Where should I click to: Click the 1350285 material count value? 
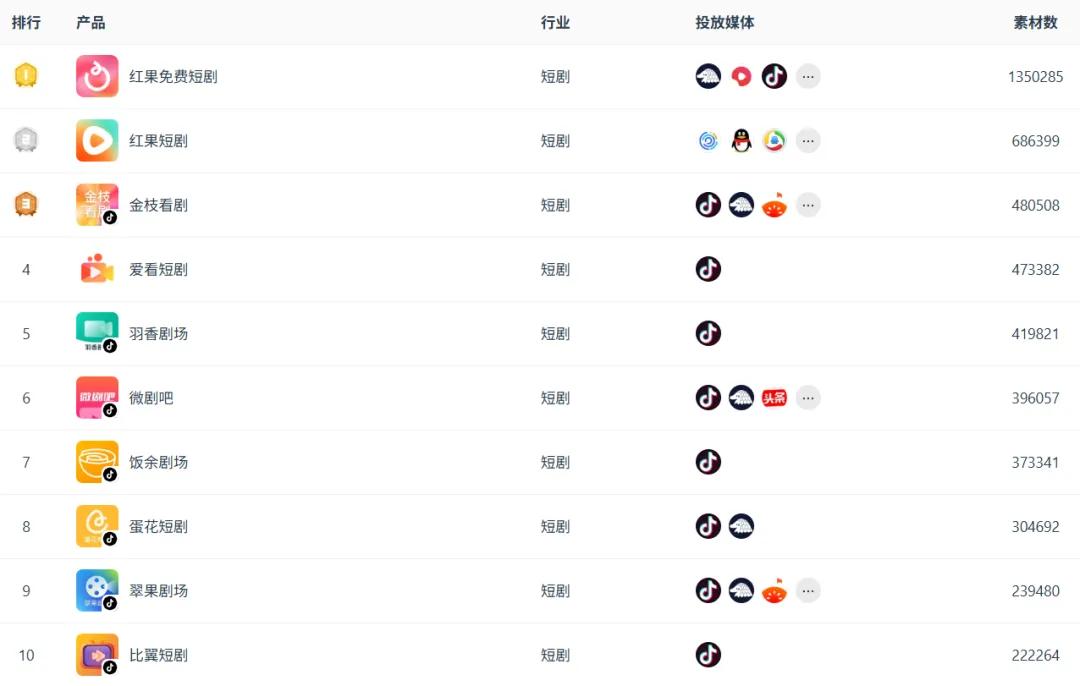[x=1035, y=77]
